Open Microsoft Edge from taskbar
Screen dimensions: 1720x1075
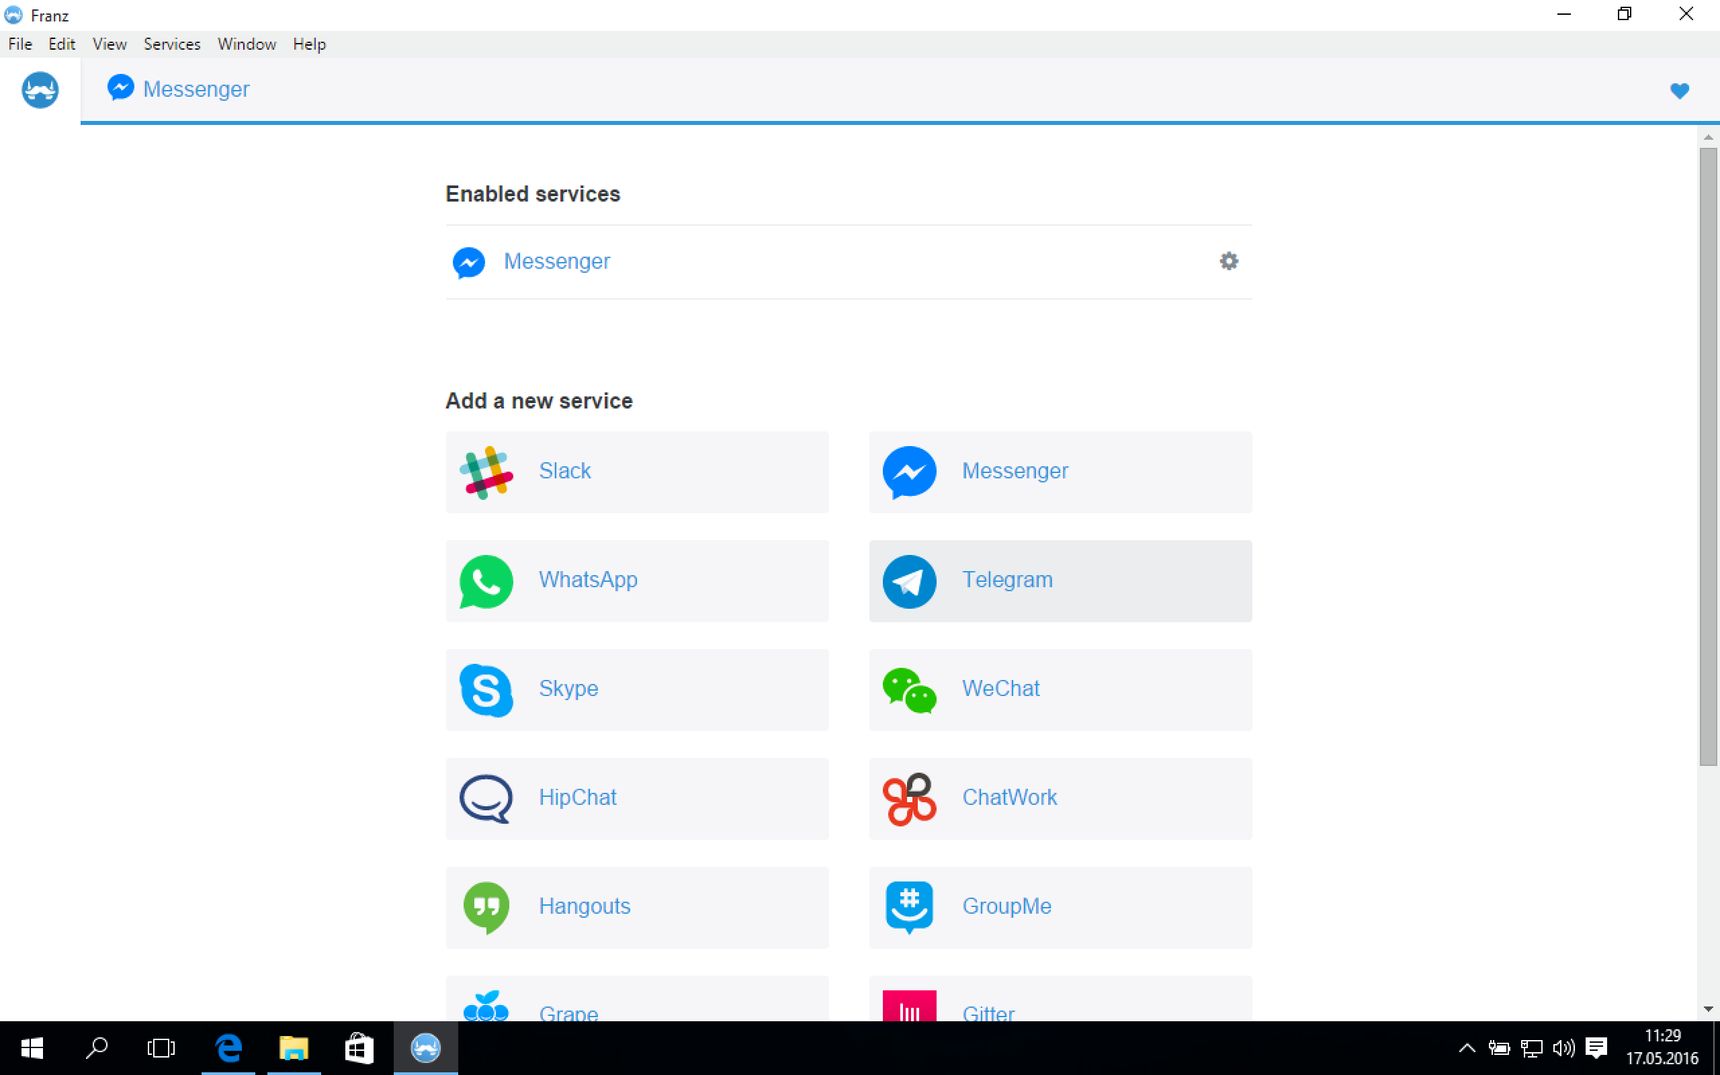[229, 1048]
